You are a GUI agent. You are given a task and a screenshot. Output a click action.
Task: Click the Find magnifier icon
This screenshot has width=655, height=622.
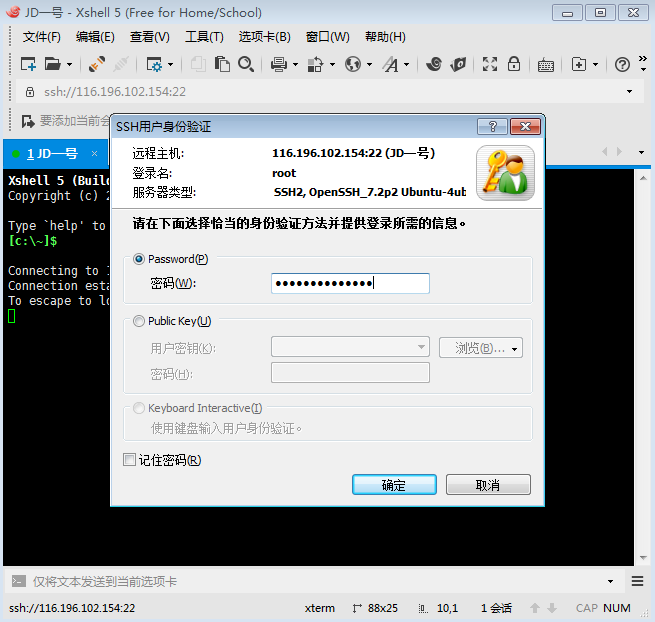point(246,64)
